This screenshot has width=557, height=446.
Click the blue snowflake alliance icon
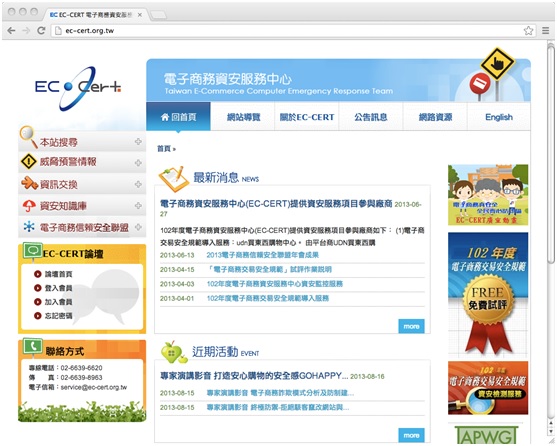point(29,227)
